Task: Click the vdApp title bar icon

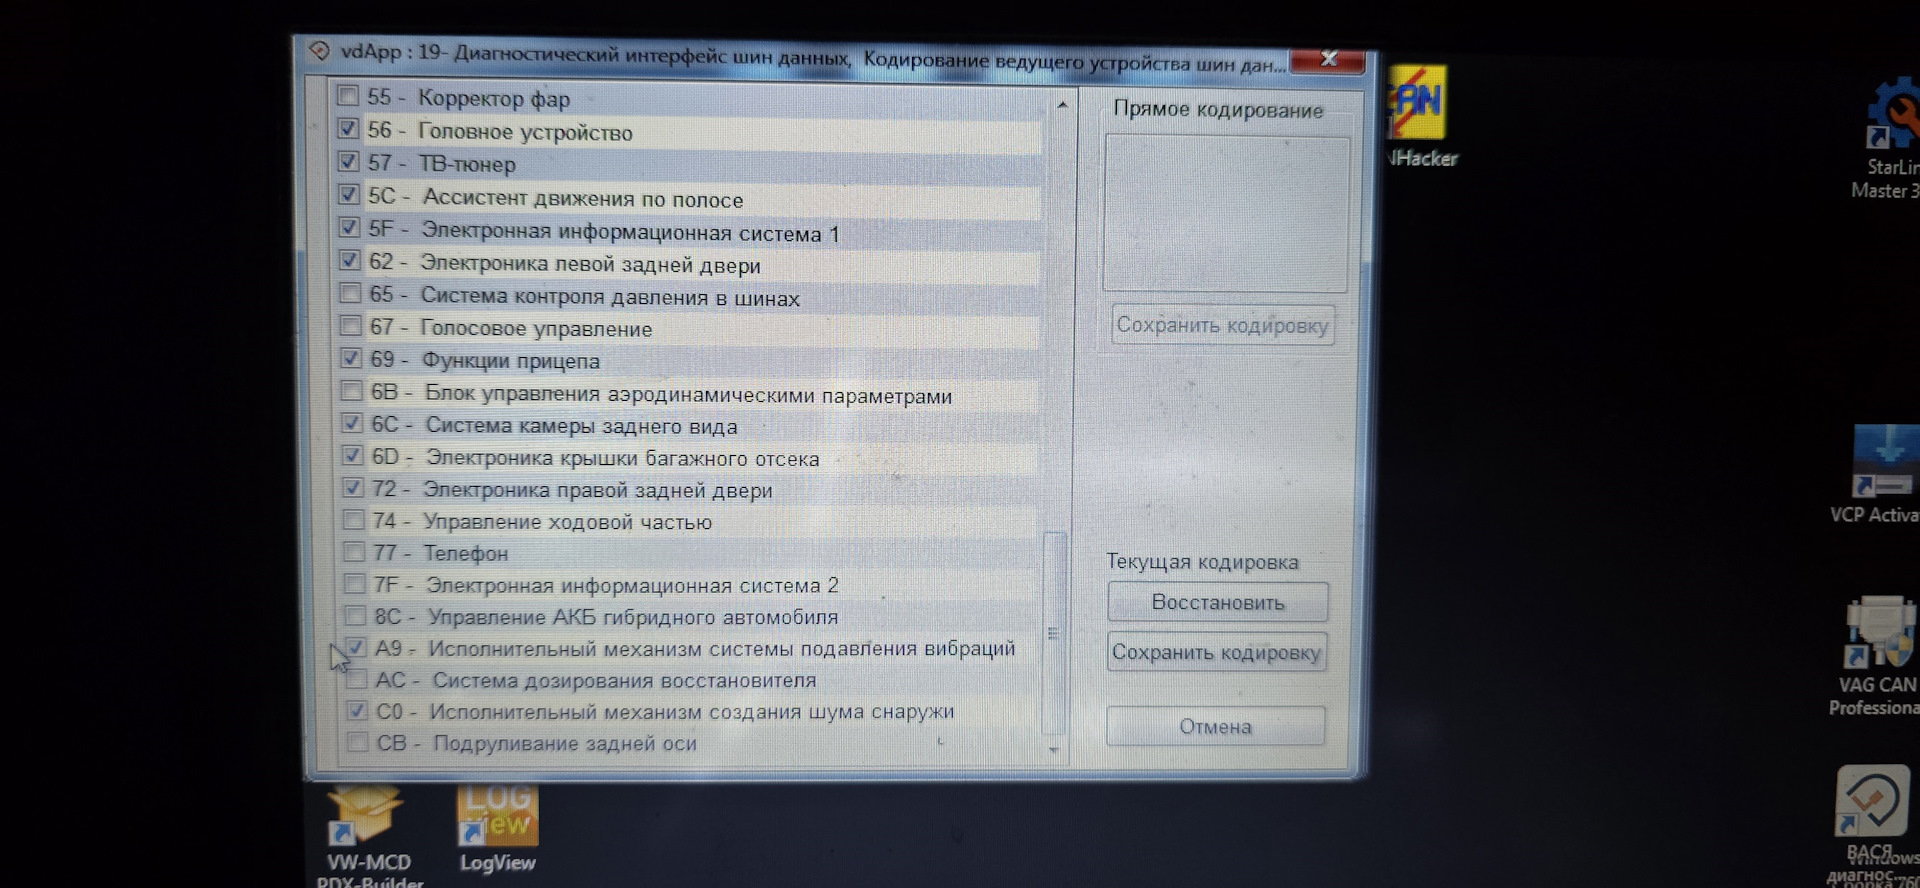Action: tap(319, 51)
